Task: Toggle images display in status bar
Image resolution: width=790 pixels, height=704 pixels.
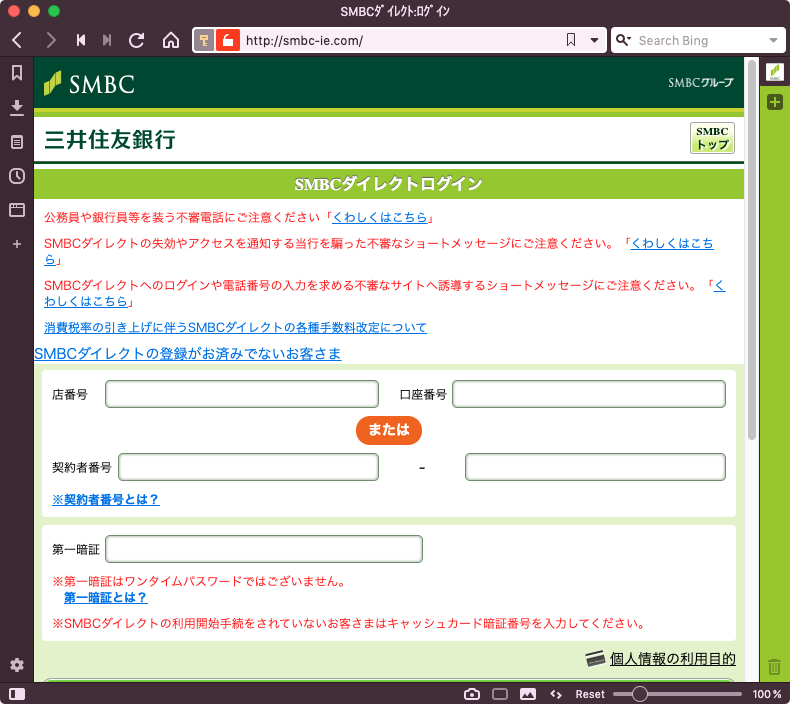Action: coord(528,694)
